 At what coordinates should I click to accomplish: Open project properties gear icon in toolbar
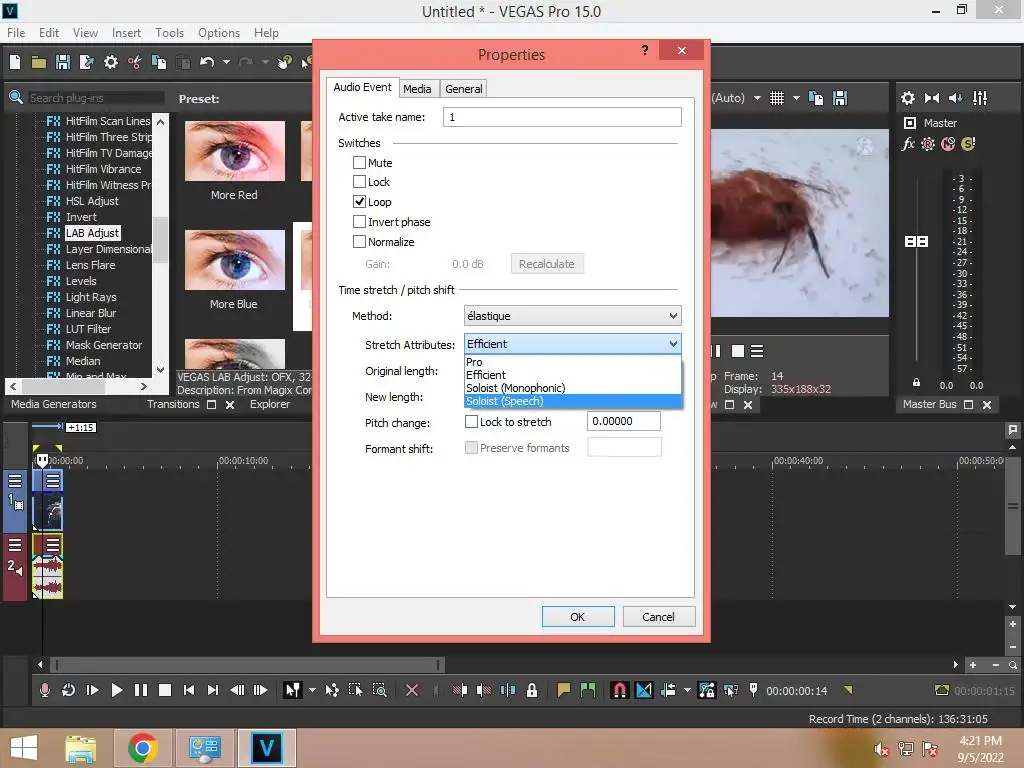click(111, 62)
